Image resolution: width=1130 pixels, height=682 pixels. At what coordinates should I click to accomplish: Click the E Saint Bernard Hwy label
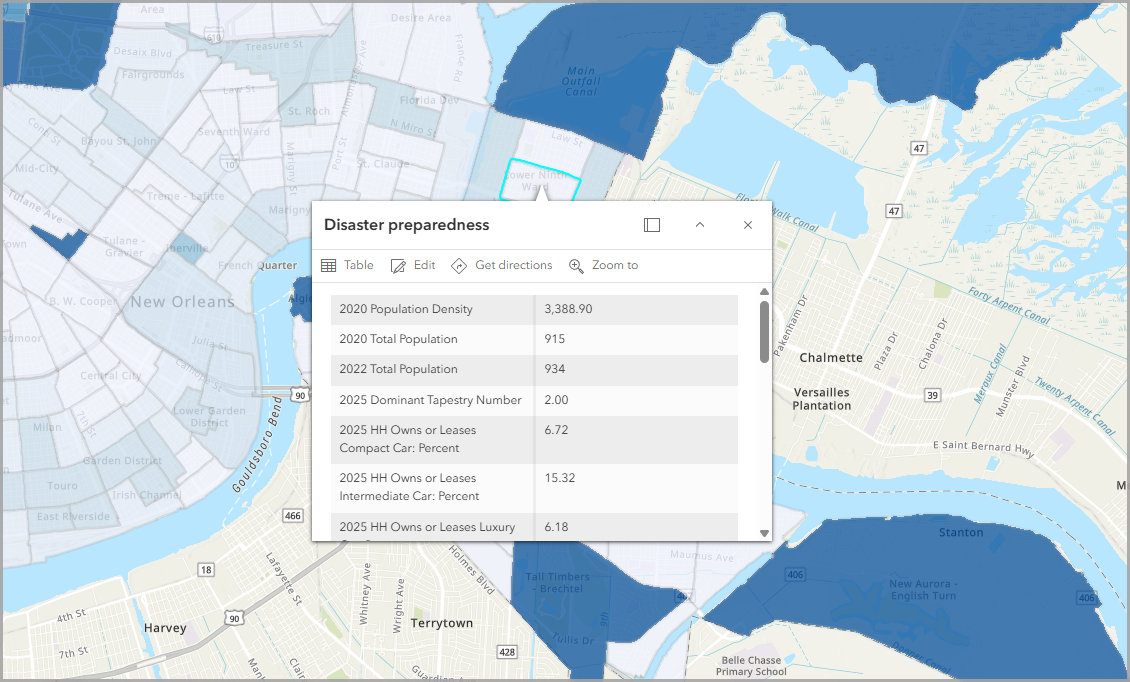[984, 448]
